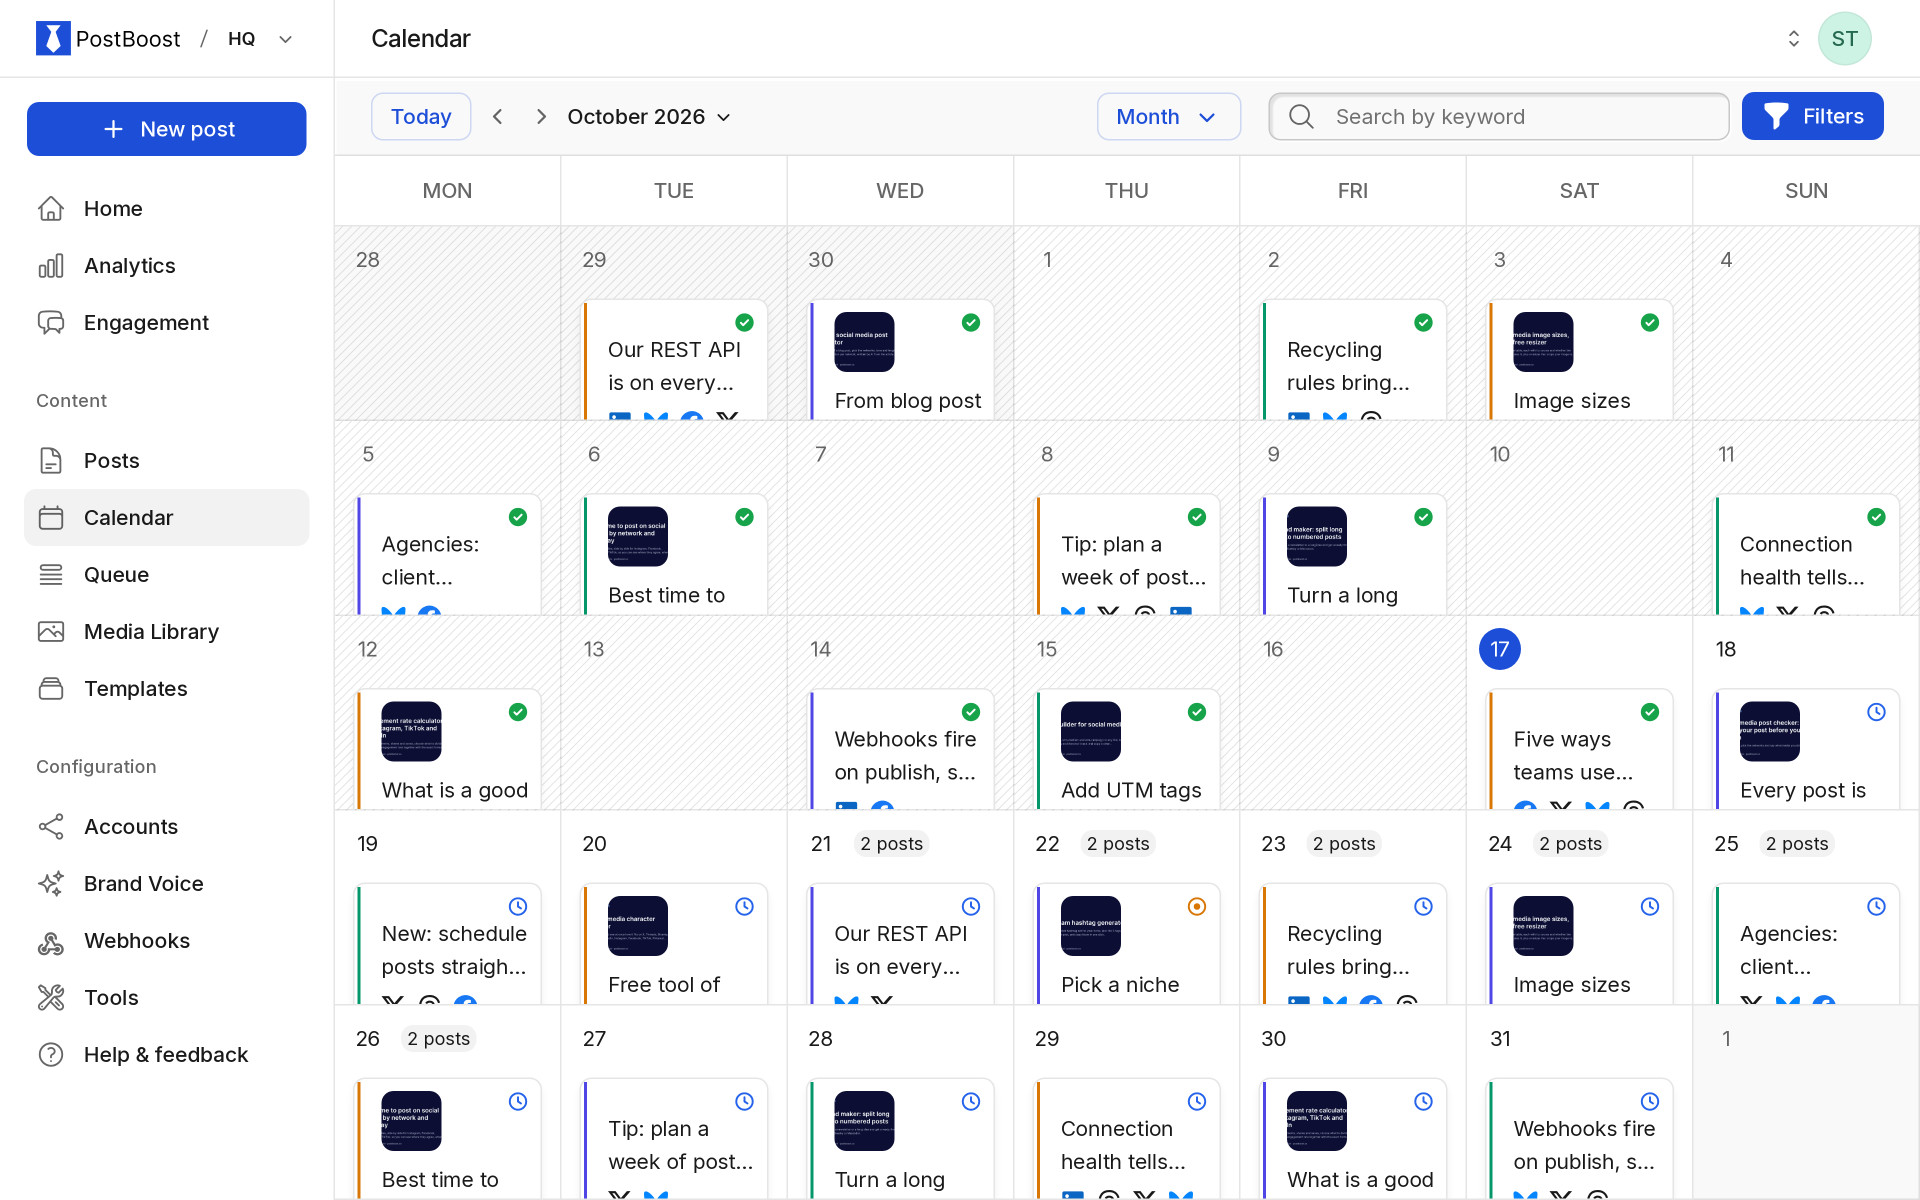Click the published checkmark on Agencies post, day 5
1920x1200 pixels.
(518, 517)
